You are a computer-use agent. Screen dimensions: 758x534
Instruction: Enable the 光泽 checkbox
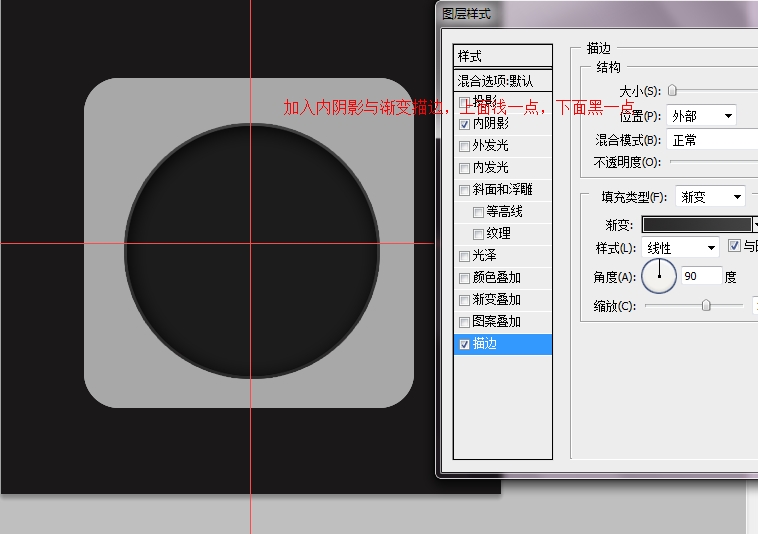pyautogui.click(x=465, y=256)
